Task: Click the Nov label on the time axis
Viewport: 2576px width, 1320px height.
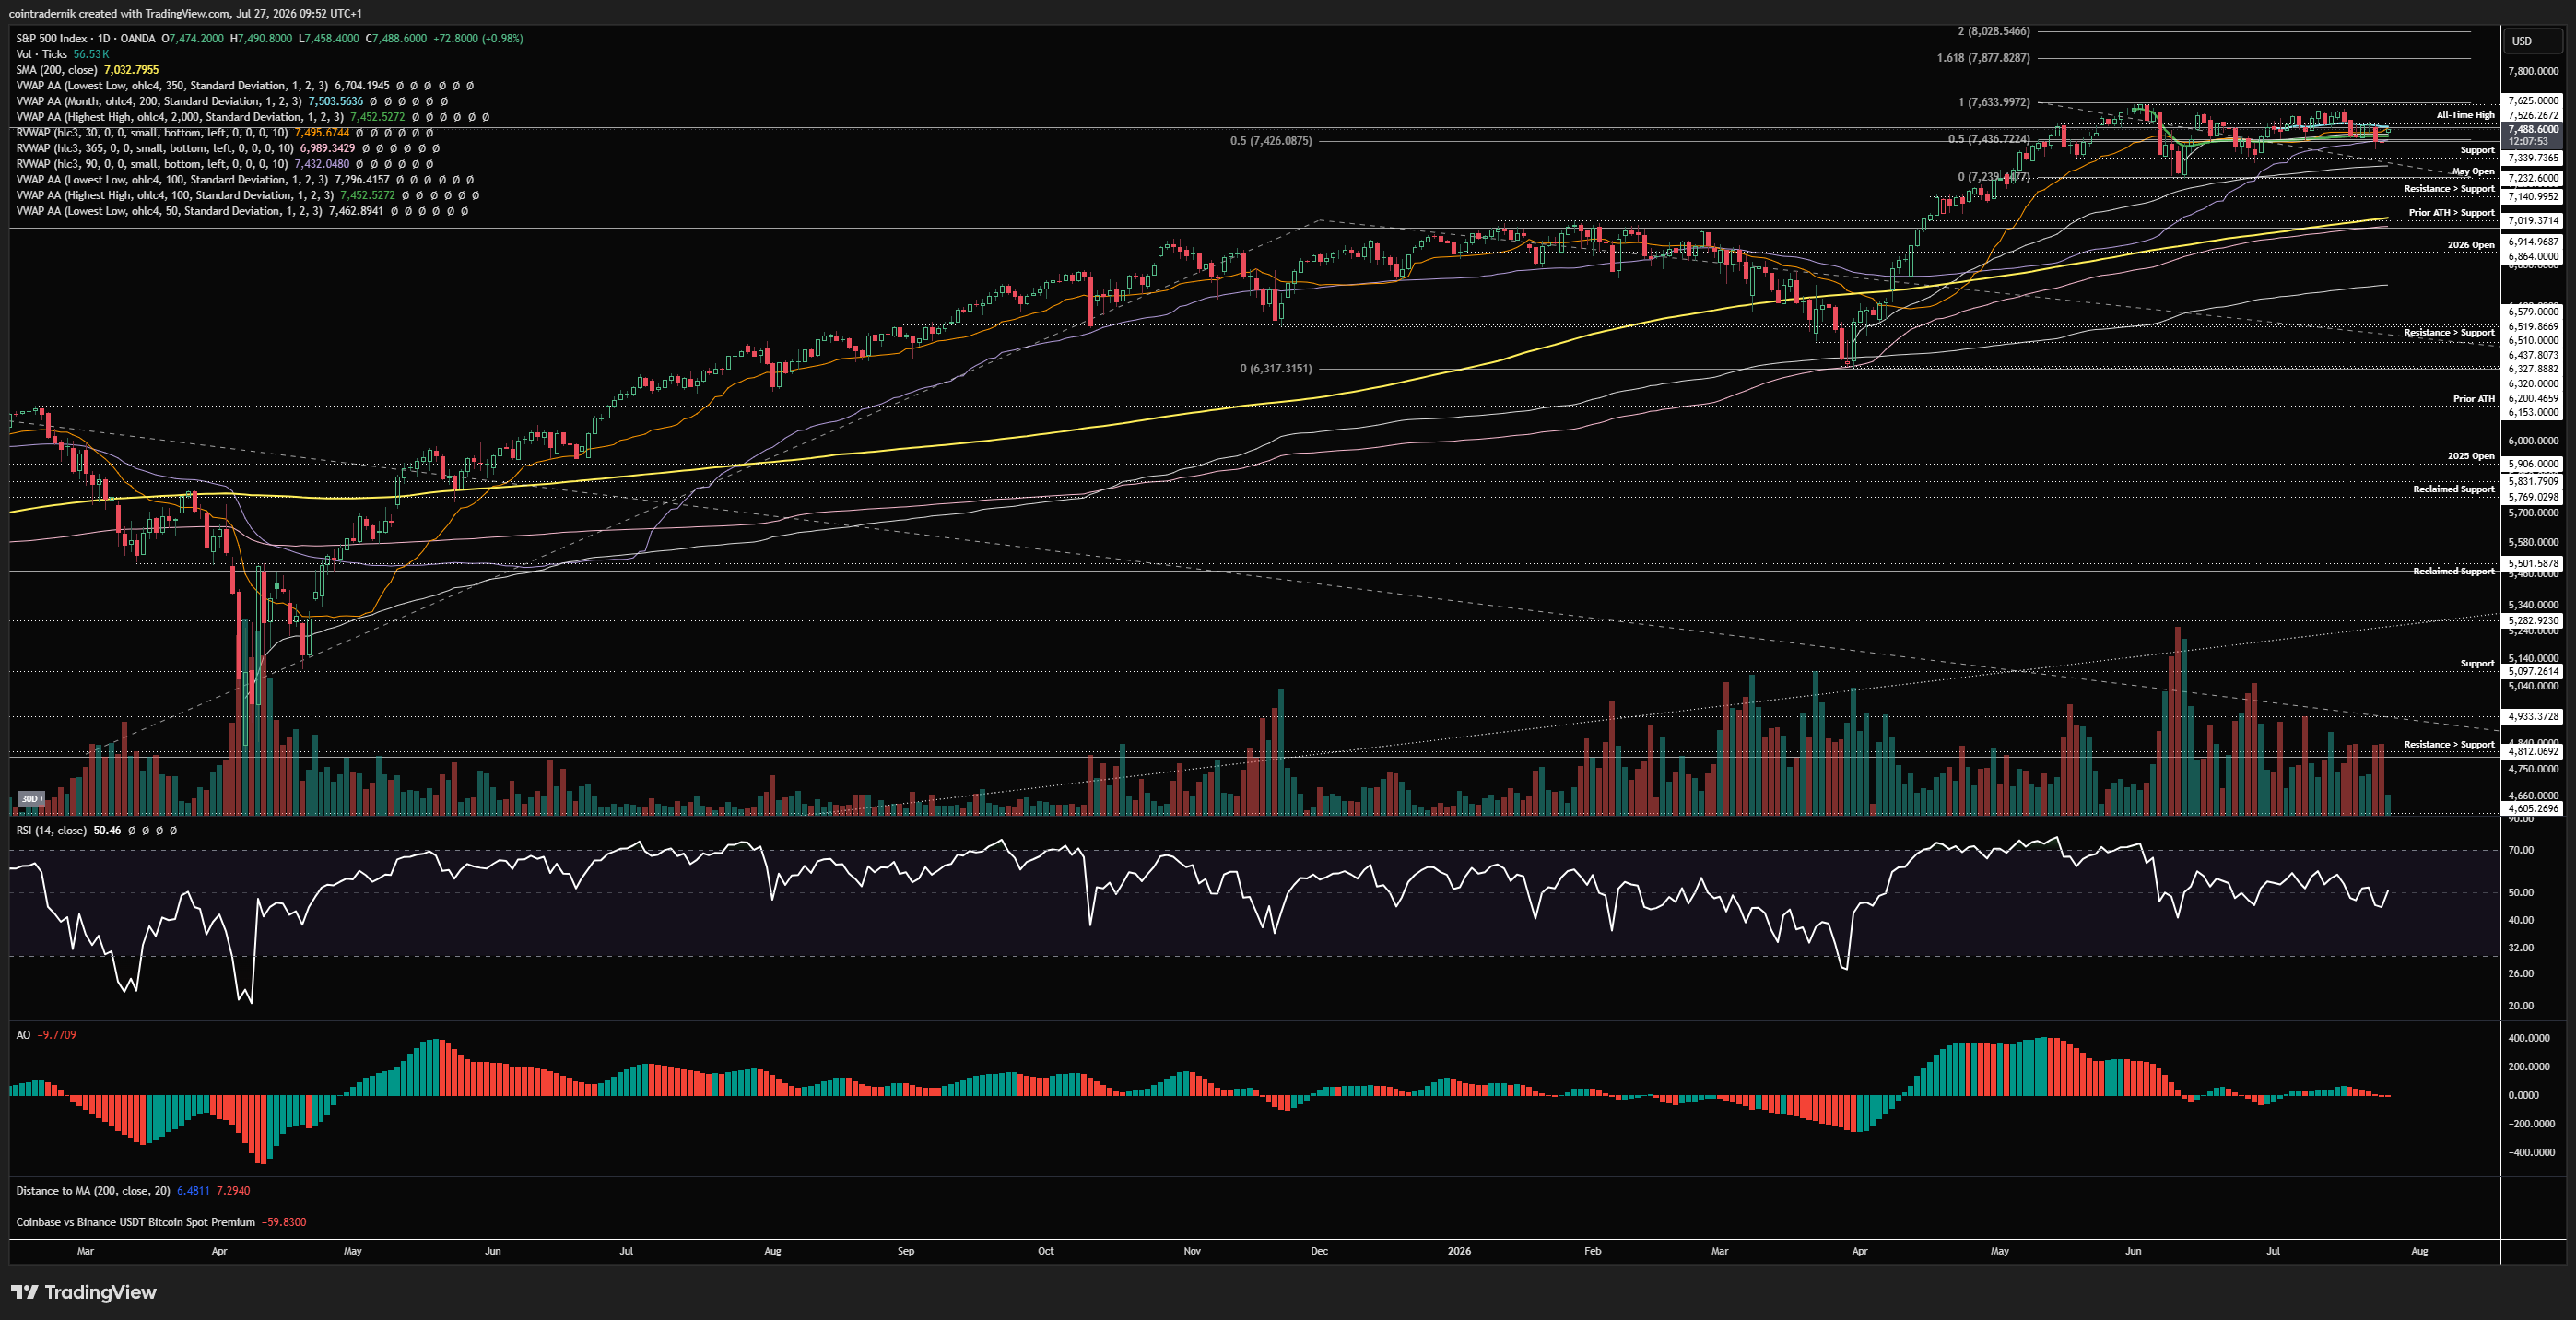Action: point(1192,1251)
